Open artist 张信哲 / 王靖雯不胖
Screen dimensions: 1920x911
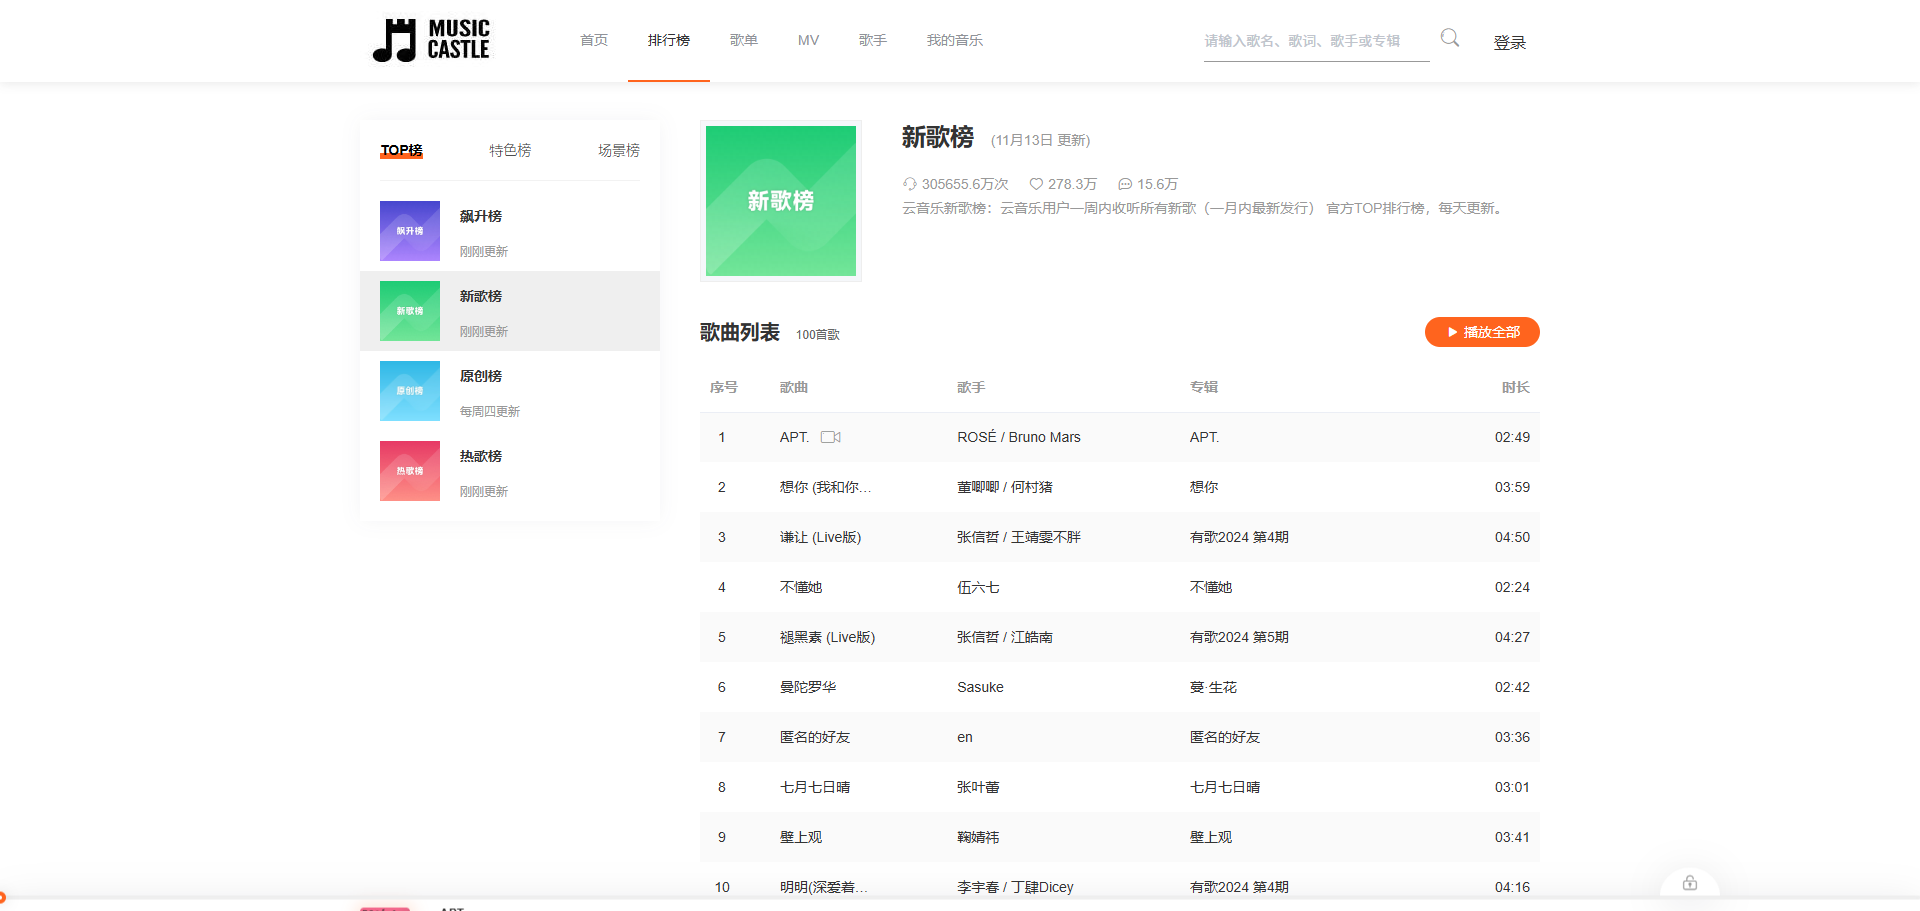1019,537
